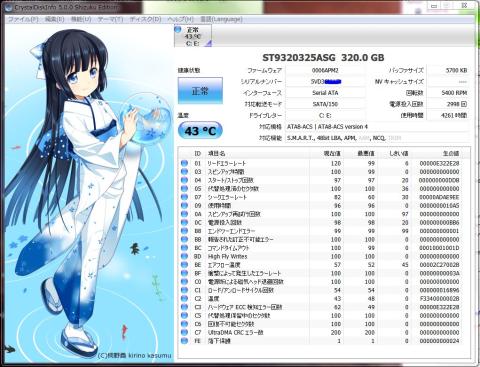This screenshot has height=367, width=480.
Task: Click status circle for ID C6 uncorrectable sectors
Action: [x=184, y=324]
